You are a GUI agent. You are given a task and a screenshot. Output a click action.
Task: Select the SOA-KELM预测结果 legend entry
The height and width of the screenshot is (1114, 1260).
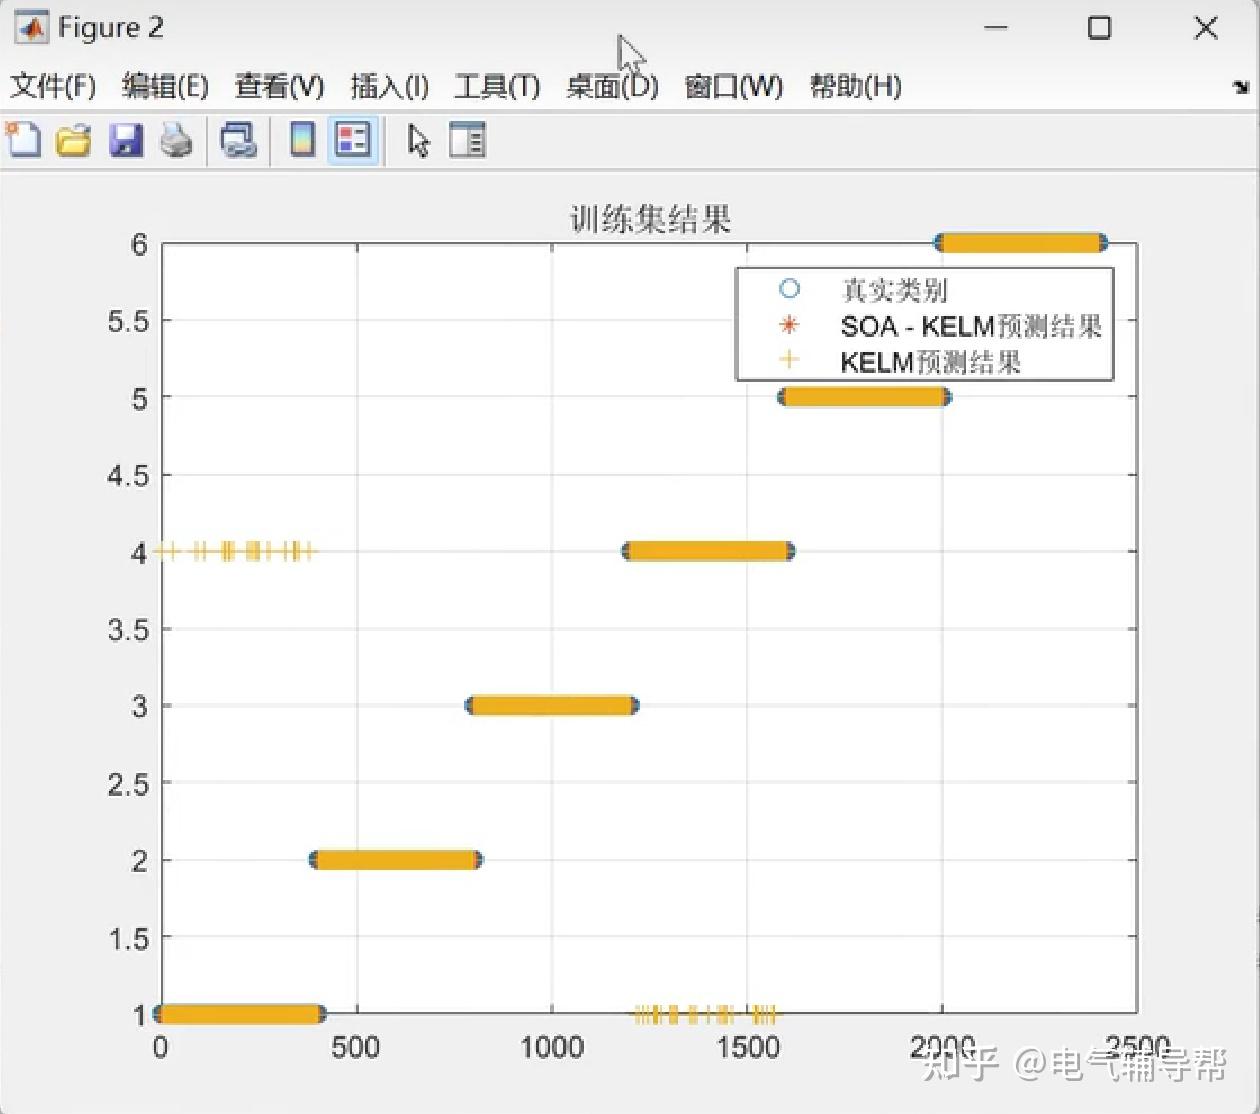(970, 327)
